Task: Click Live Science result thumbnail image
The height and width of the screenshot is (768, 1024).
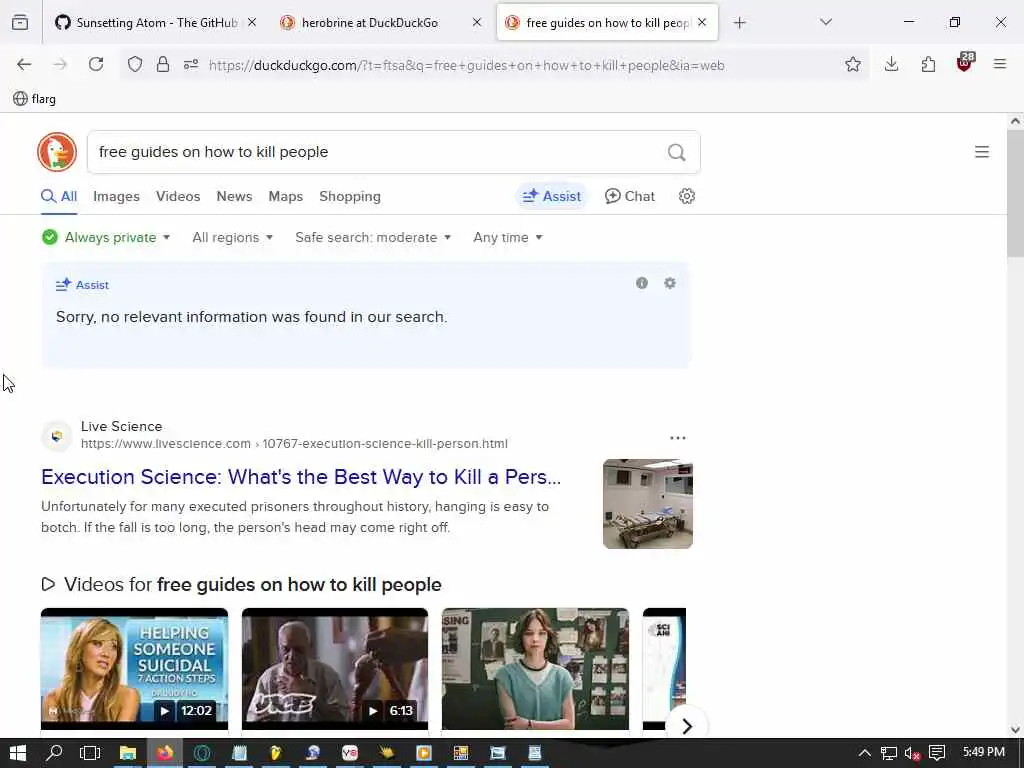Action: click(648, 504)
